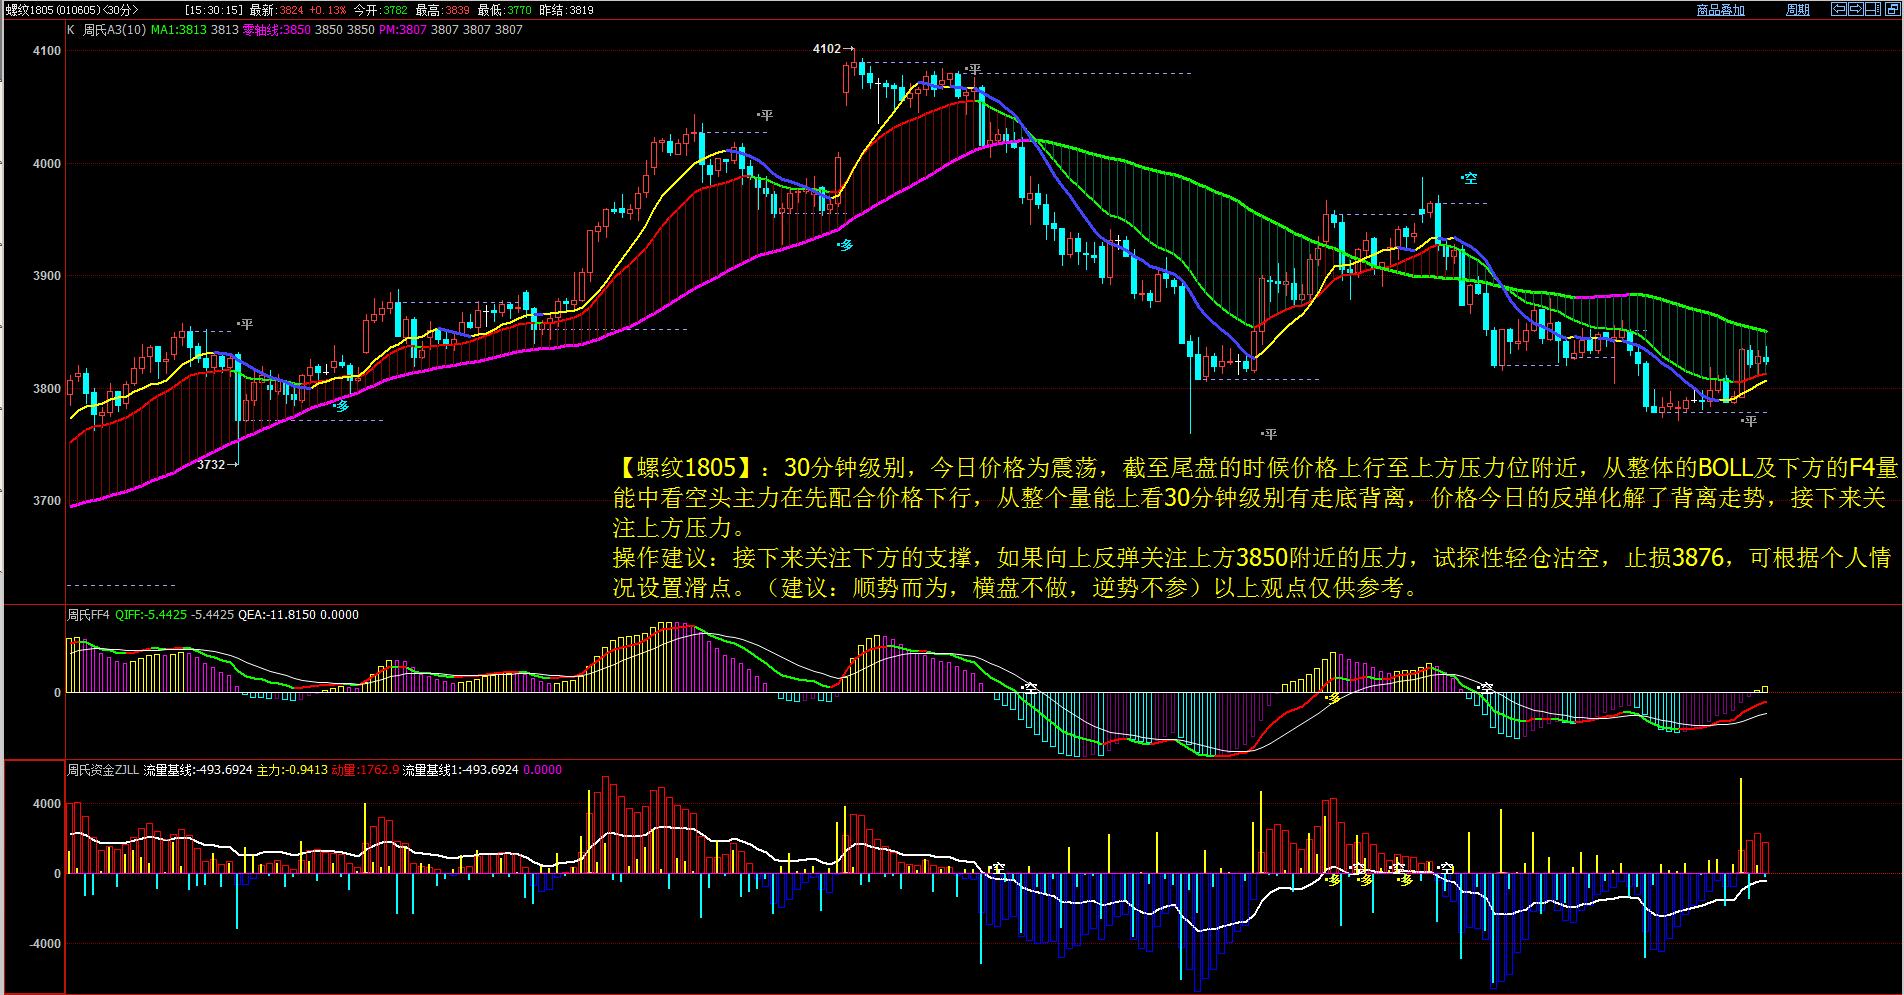The height and width of the screenshot is (995, 1904).
Task: Select the 周氏A3(10) indicator name
Action: point(114,30)
